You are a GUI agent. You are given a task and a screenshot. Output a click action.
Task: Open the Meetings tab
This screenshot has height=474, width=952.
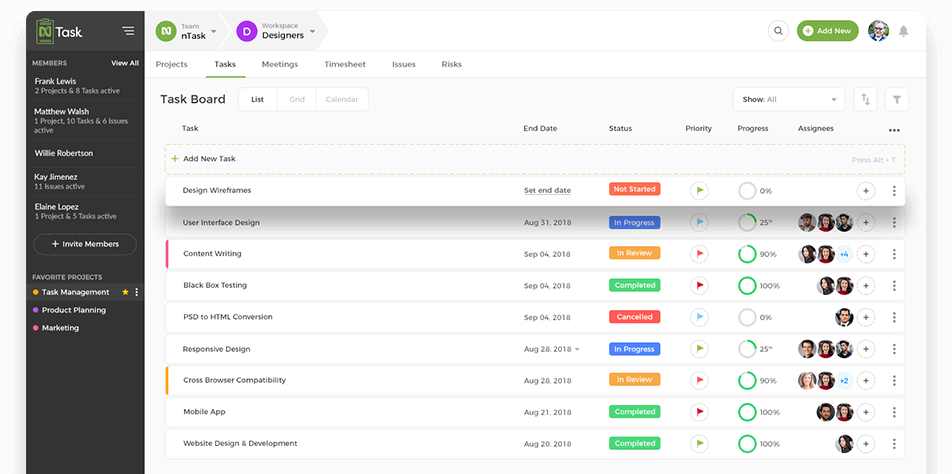(x=280, y=64)
